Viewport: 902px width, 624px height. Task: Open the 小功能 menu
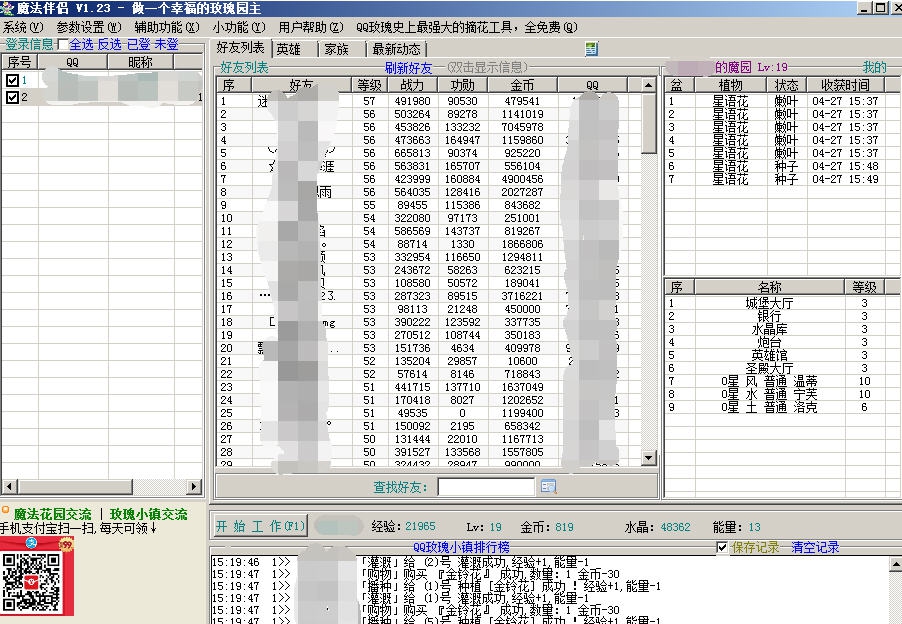(x=235, y=28)
